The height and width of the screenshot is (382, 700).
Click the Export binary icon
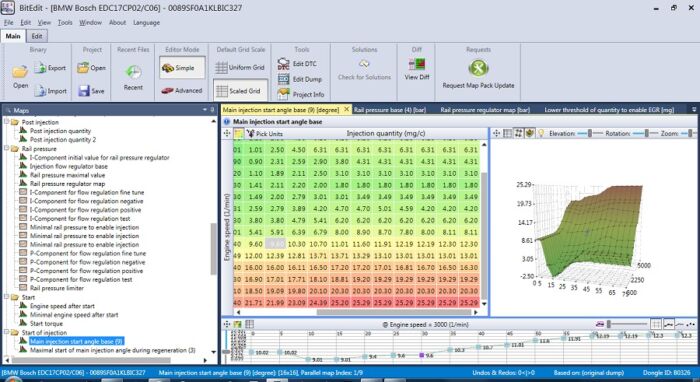pyautogui.click(x=40, y=68)
